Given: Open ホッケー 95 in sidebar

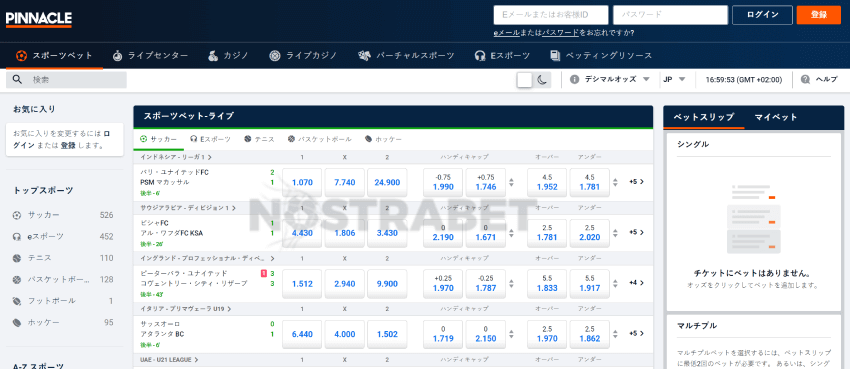Looking at the screenshot, I should tap(63, 322).
